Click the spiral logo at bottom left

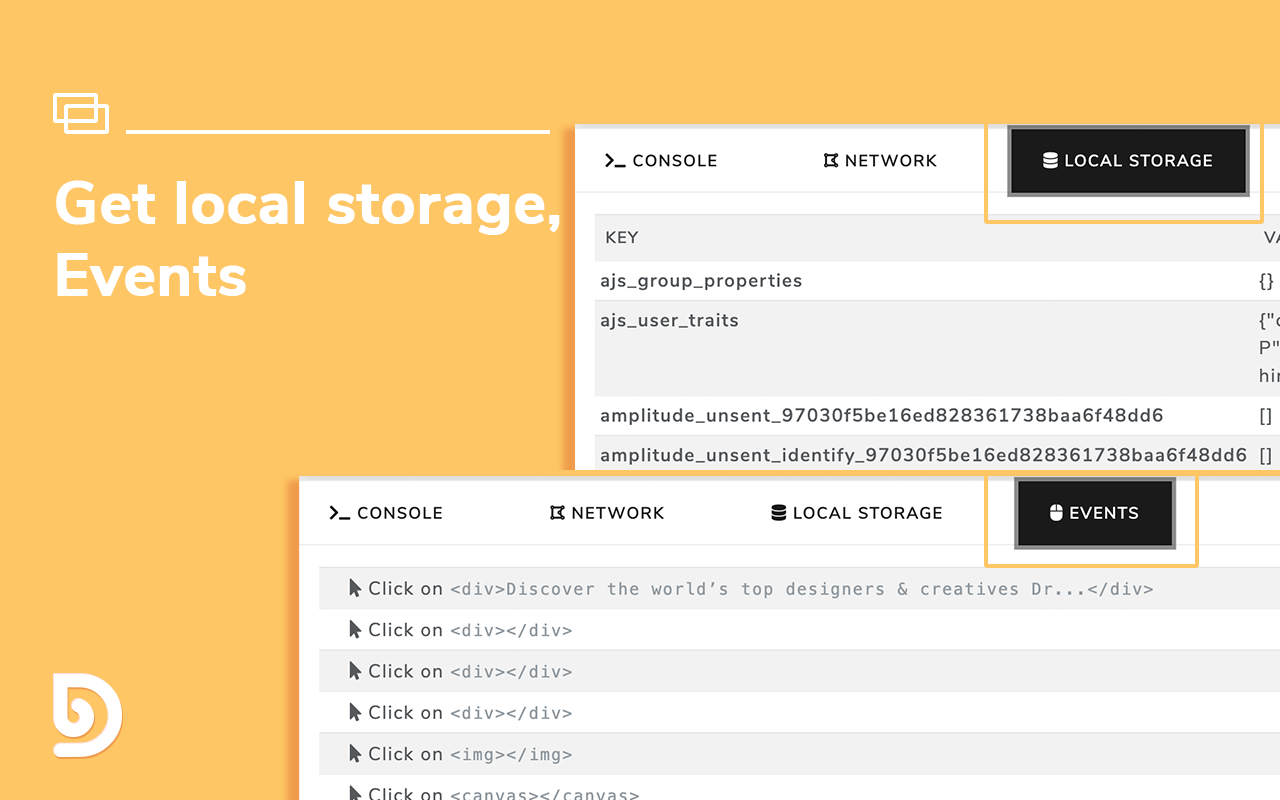click(87, 716)
